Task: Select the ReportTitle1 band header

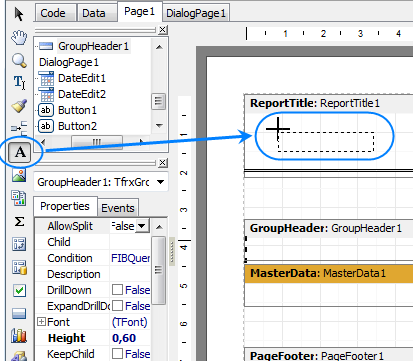Action: (328, 103)
